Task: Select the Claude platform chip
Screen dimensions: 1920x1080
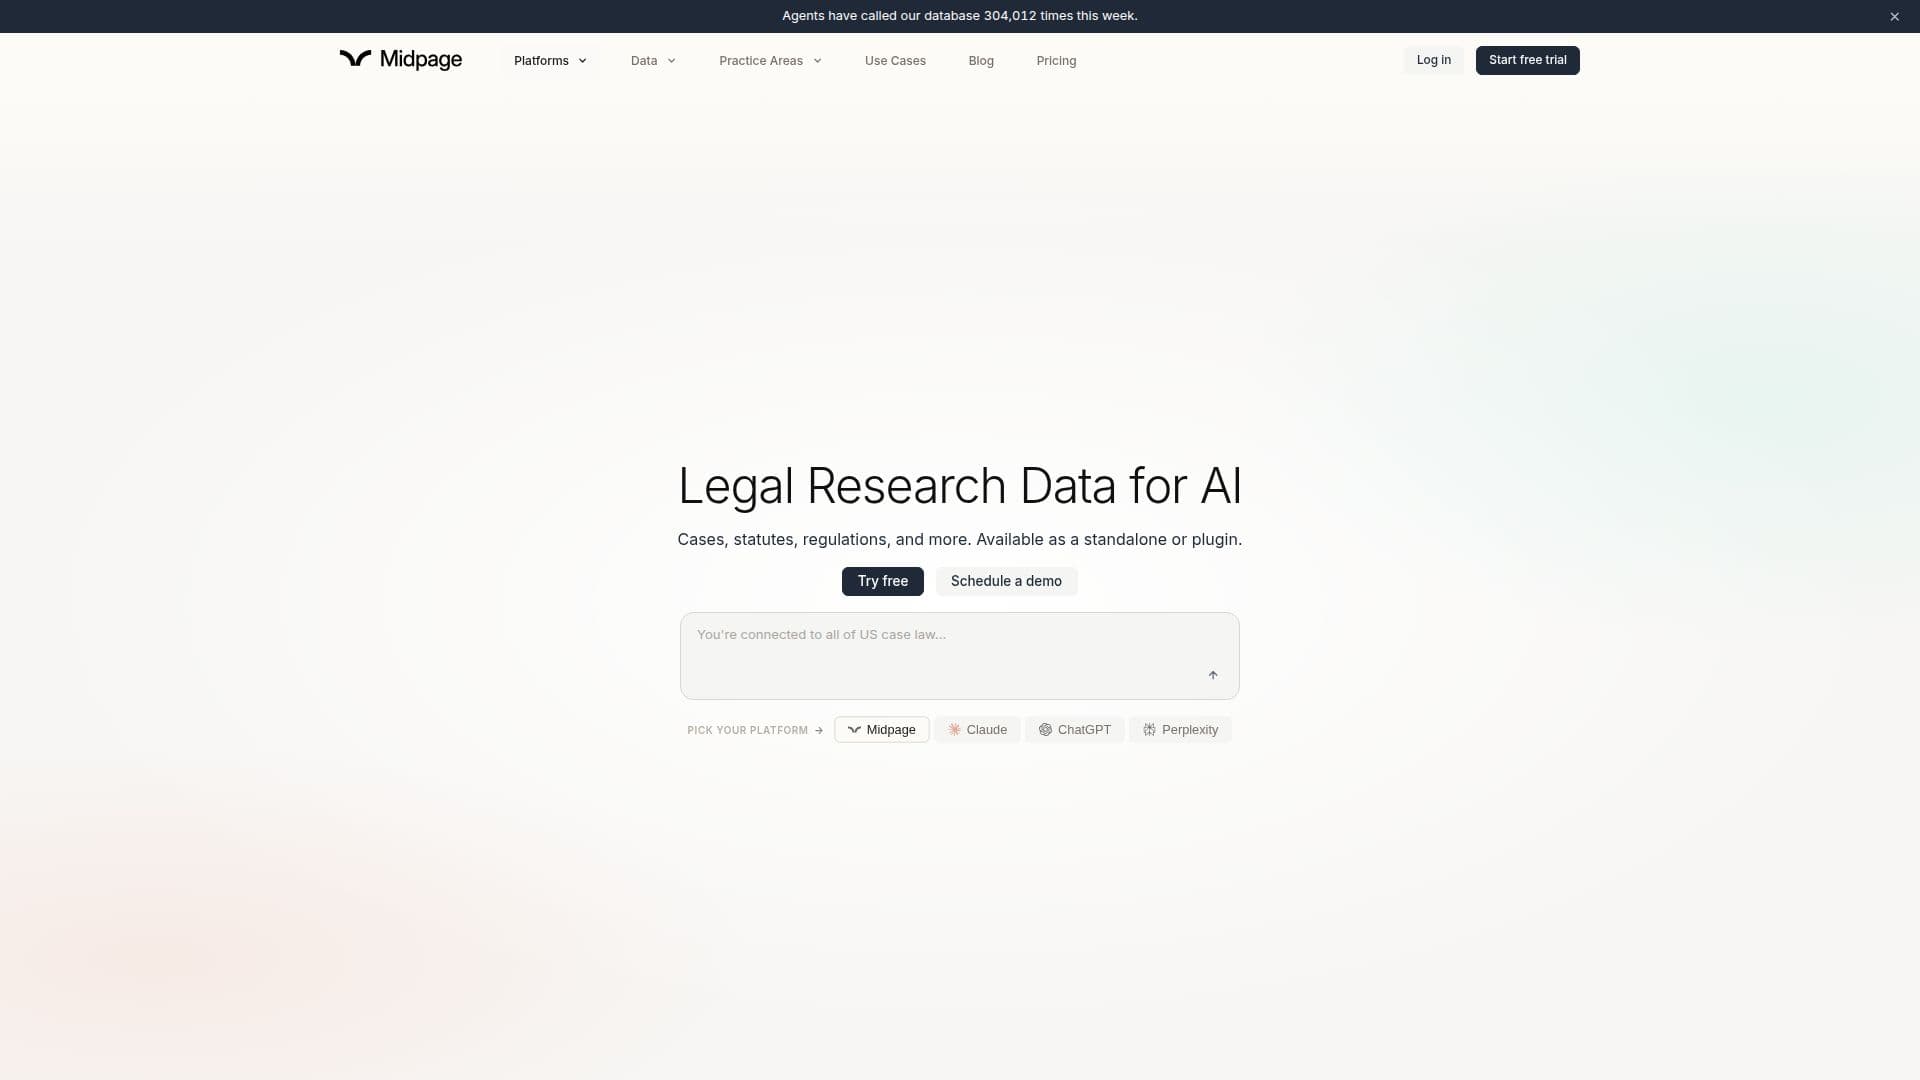Action: click(x=977, y=730)
